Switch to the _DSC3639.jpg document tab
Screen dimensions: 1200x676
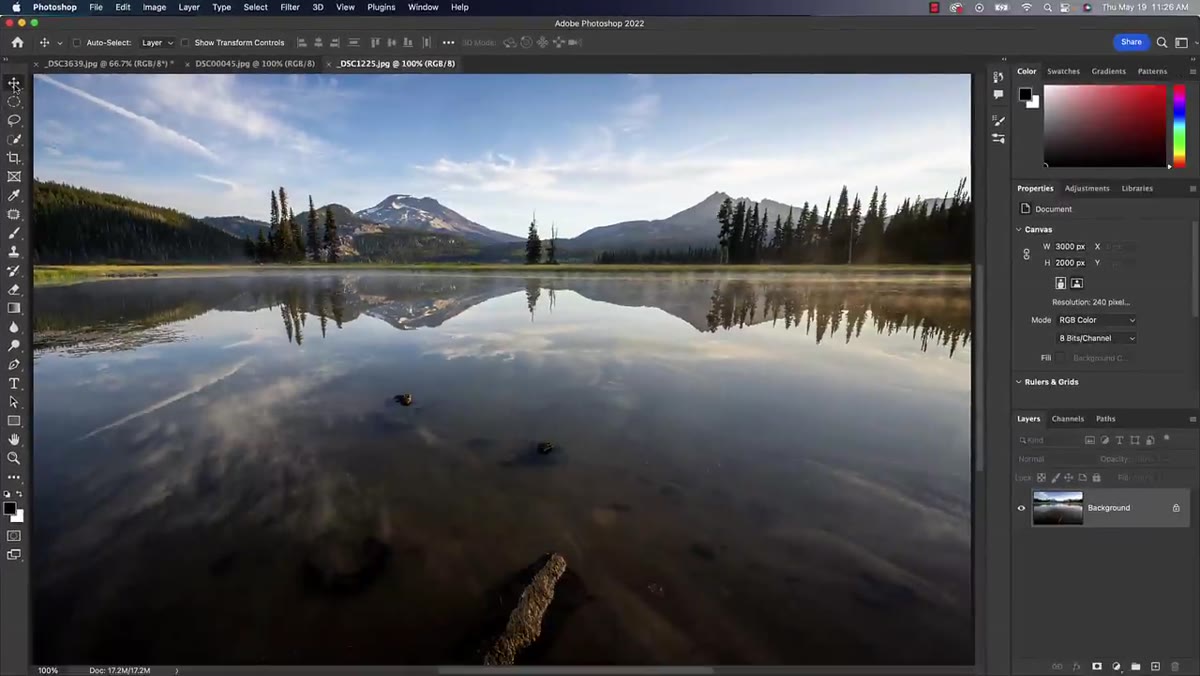click(109, 63)
